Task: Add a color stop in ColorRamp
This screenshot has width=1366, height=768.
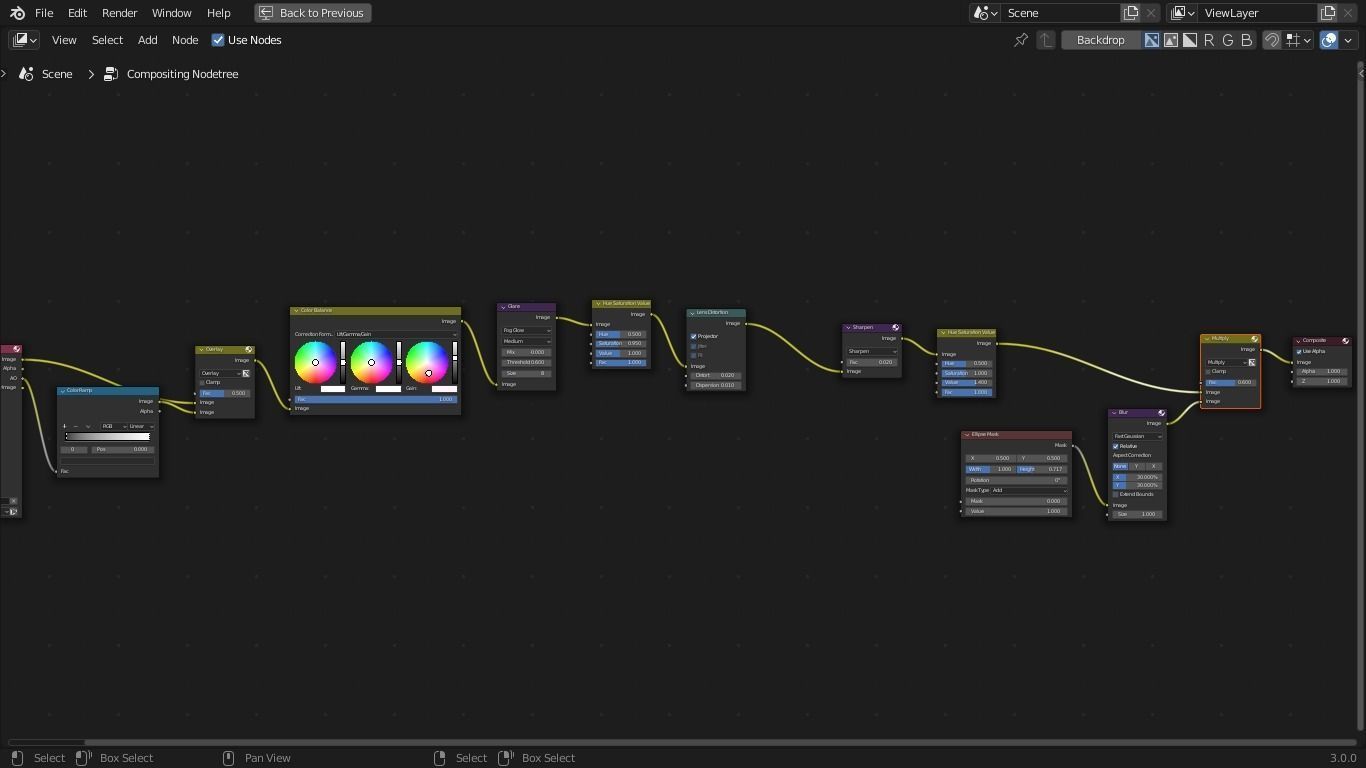Action: coord(65,426)
